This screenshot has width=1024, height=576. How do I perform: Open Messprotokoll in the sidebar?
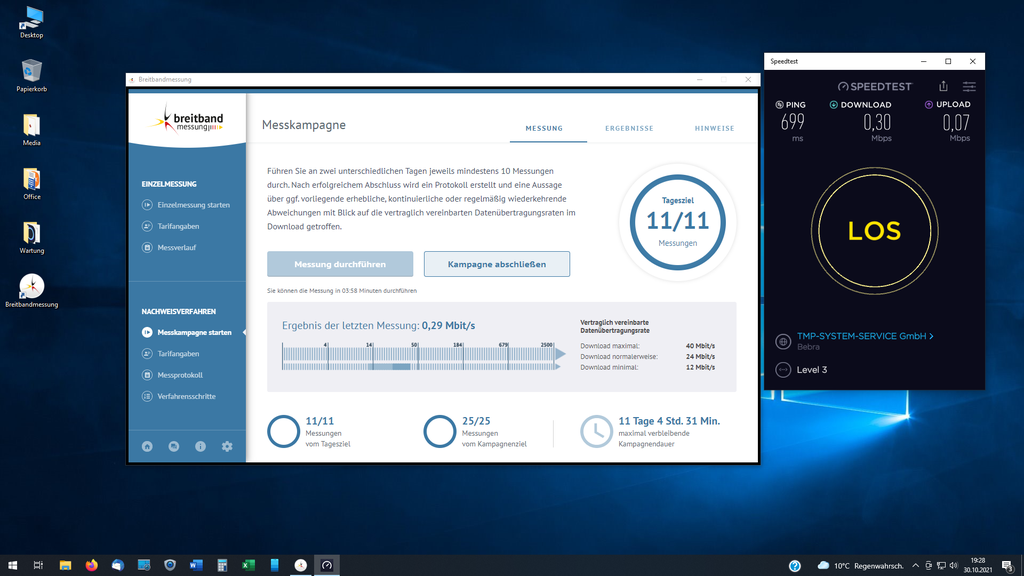173,375
